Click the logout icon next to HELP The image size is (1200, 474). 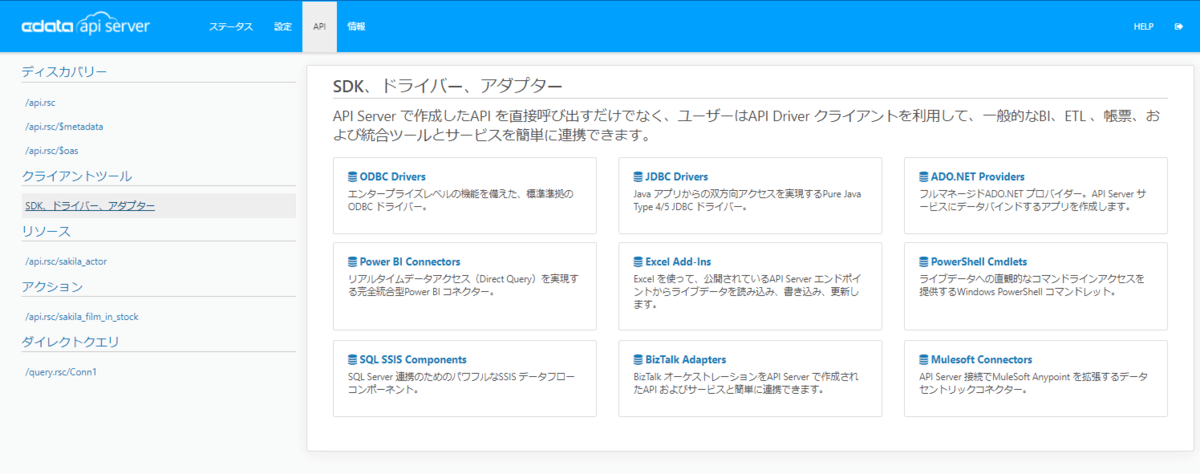[1178, 26]
